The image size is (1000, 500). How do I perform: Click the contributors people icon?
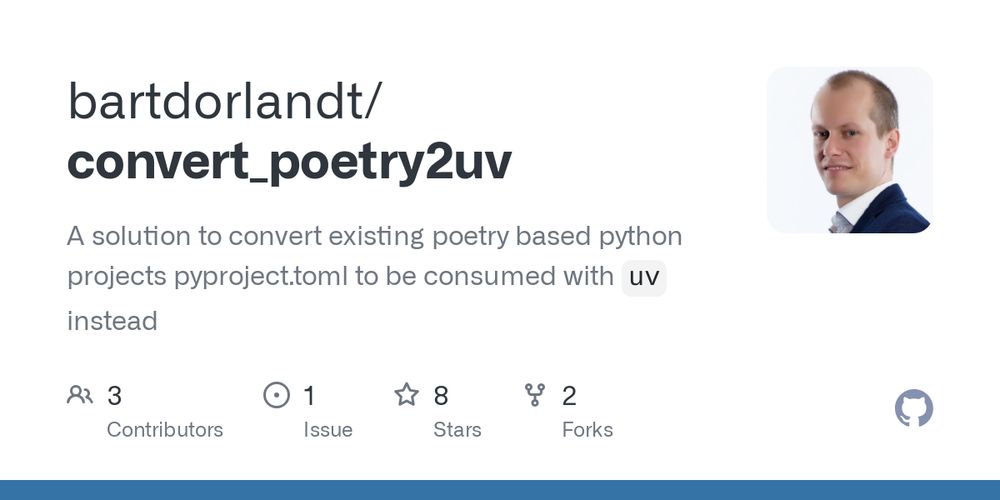(x=80, y=395)
